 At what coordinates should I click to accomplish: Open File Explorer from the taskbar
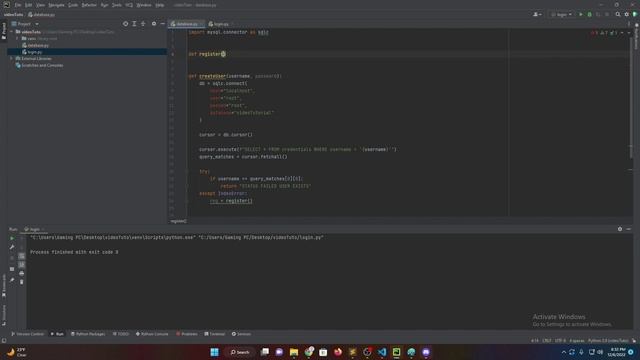pyautogui.click(x=294, y=352)
